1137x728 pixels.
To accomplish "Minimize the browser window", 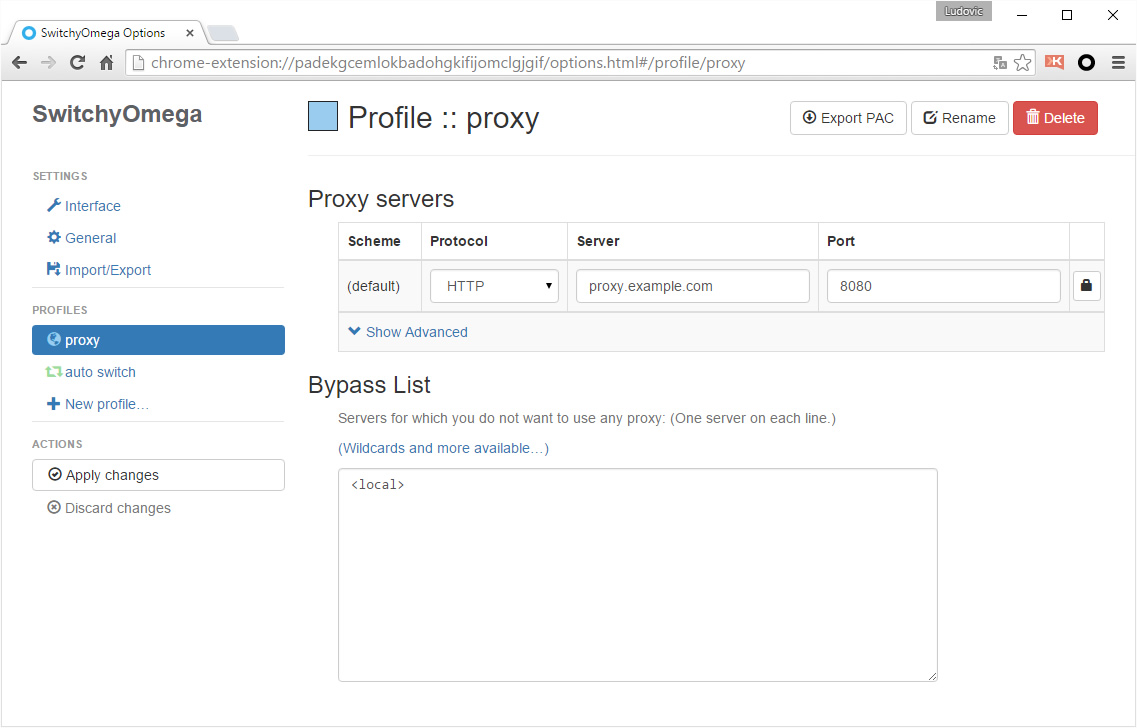I will (1022, 15).
